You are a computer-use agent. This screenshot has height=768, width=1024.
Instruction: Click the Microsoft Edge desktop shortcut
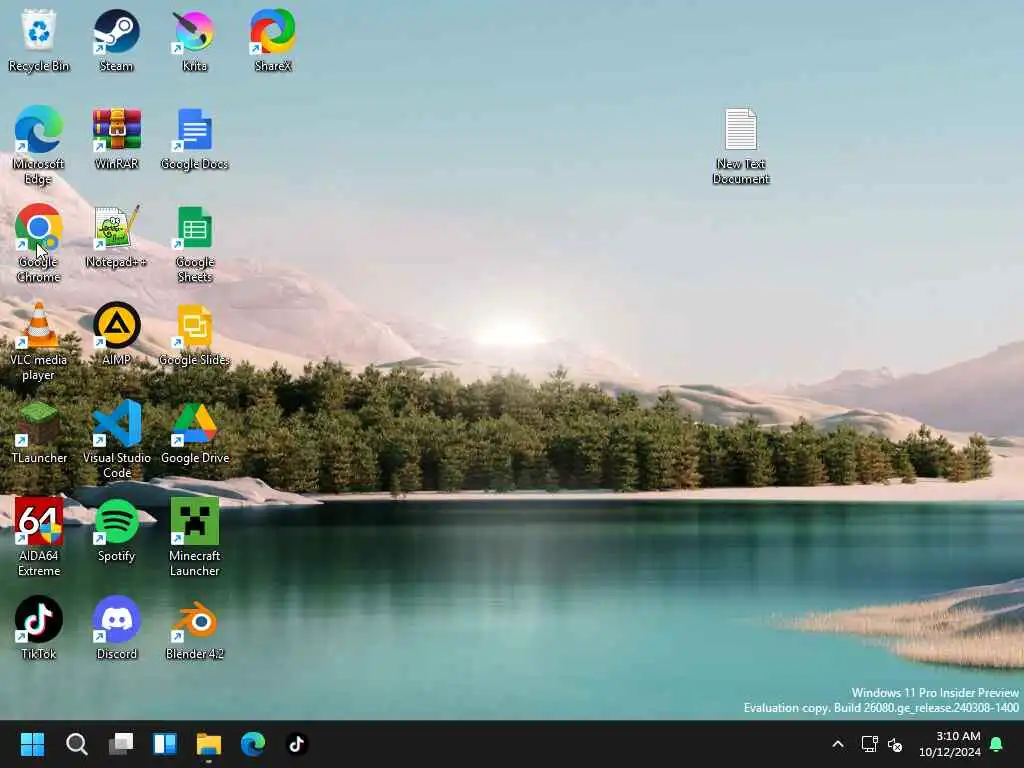(x=39, y=146)
